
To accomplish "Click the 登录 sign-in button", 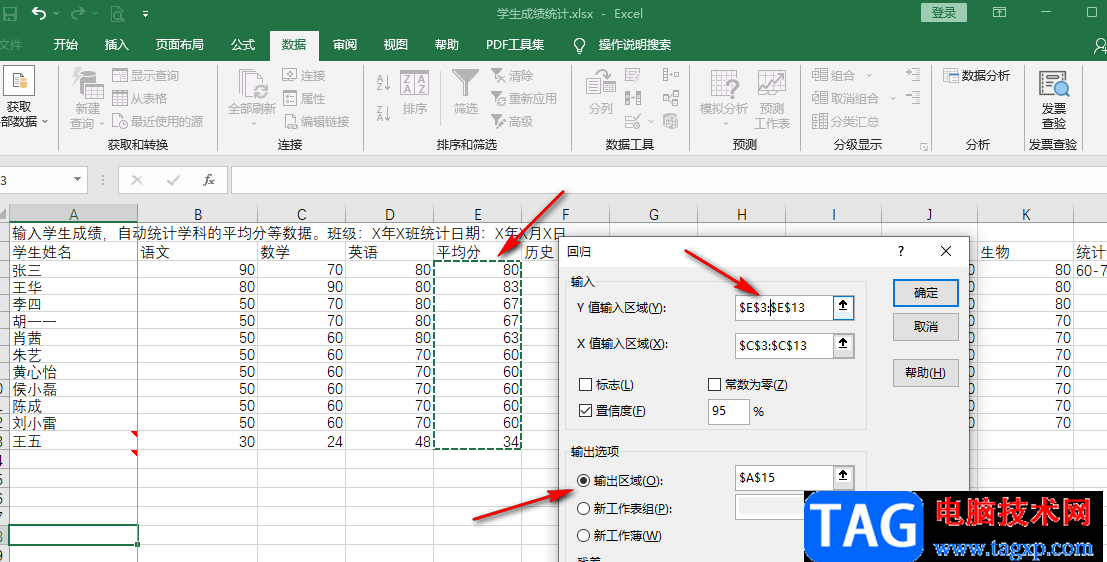I will point(943,13).
